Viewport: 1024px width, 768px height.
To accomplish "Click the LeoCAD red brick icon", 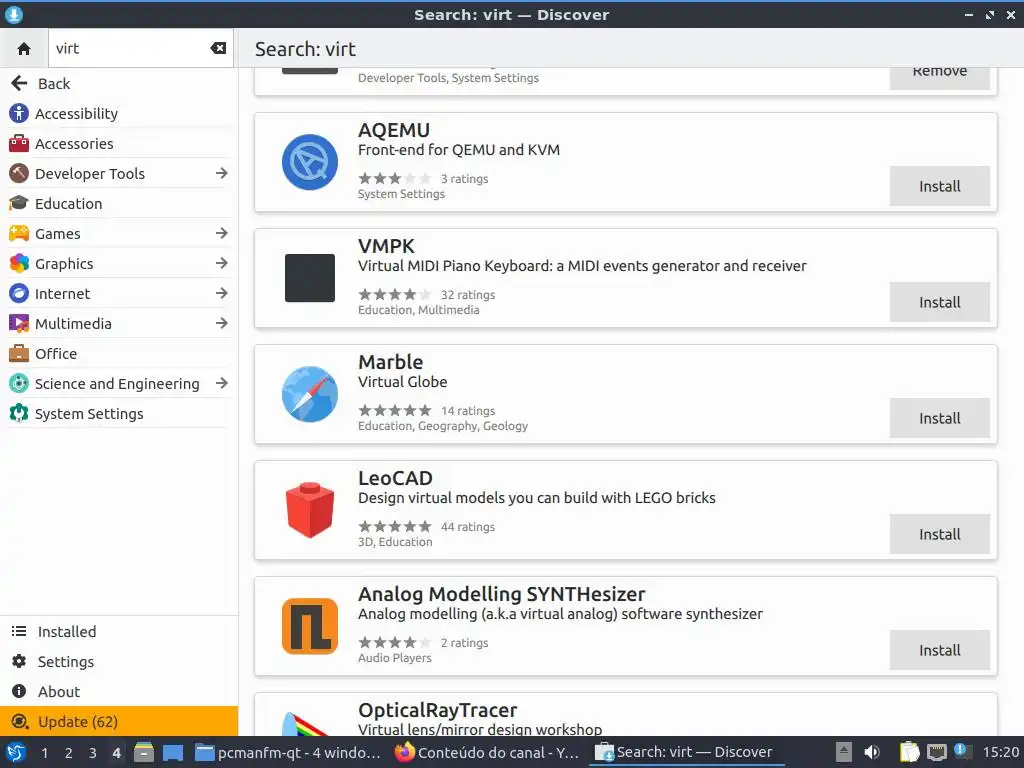I will 310,510.
